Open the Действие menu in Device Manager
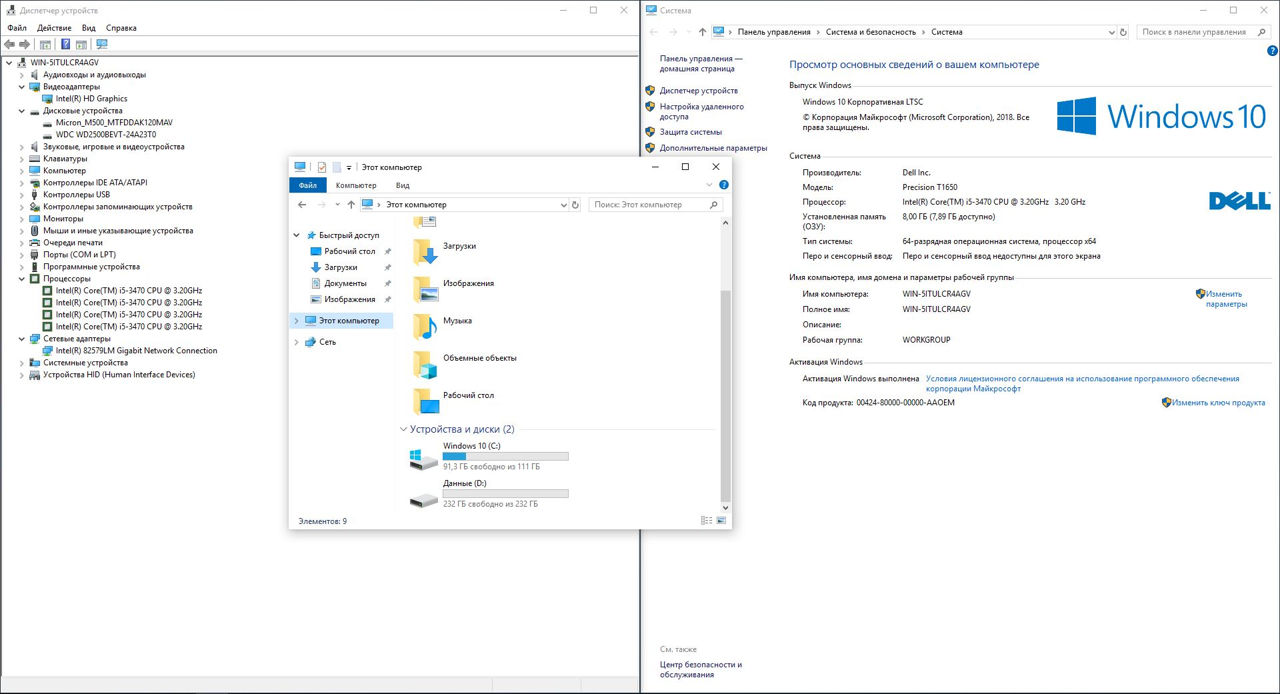This screenshot has height=694, width=1280. [x=54, y=28]
